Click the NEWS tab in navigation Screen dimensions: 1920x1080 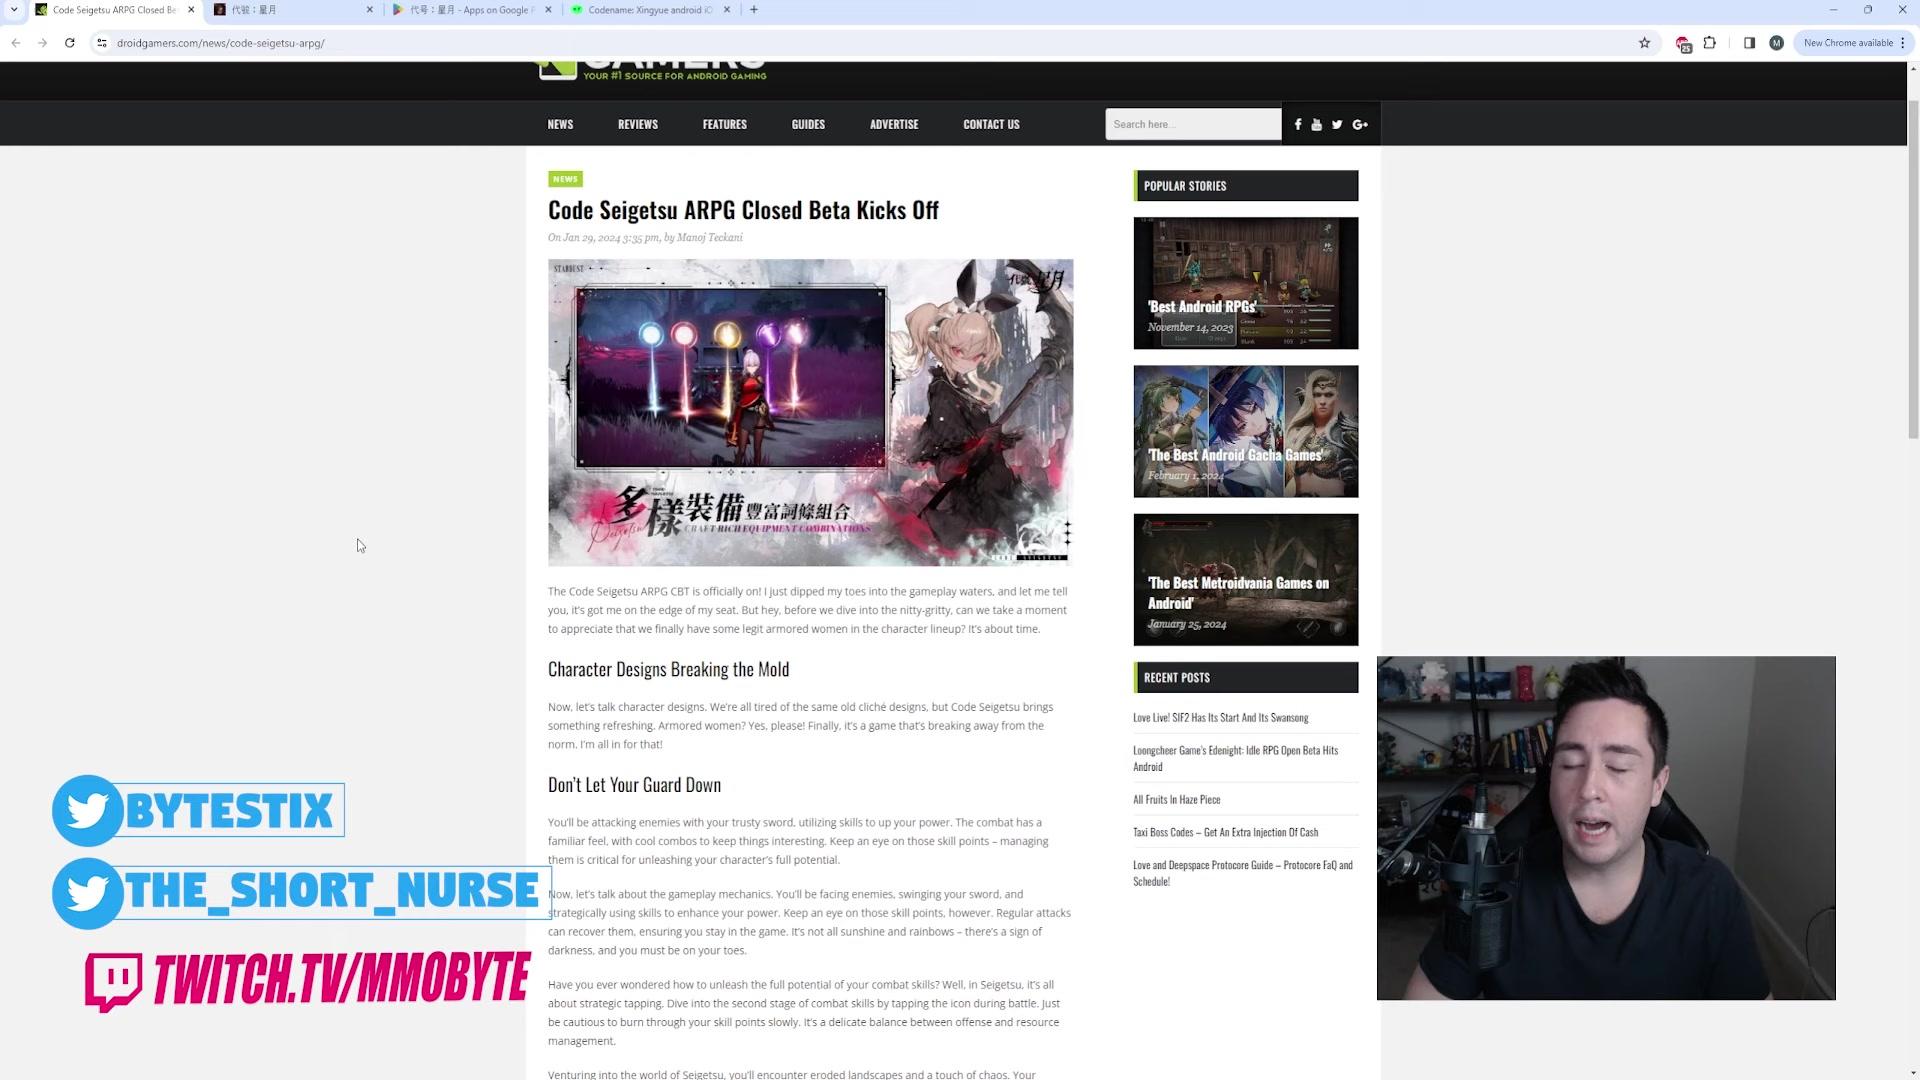coord(560,124)
